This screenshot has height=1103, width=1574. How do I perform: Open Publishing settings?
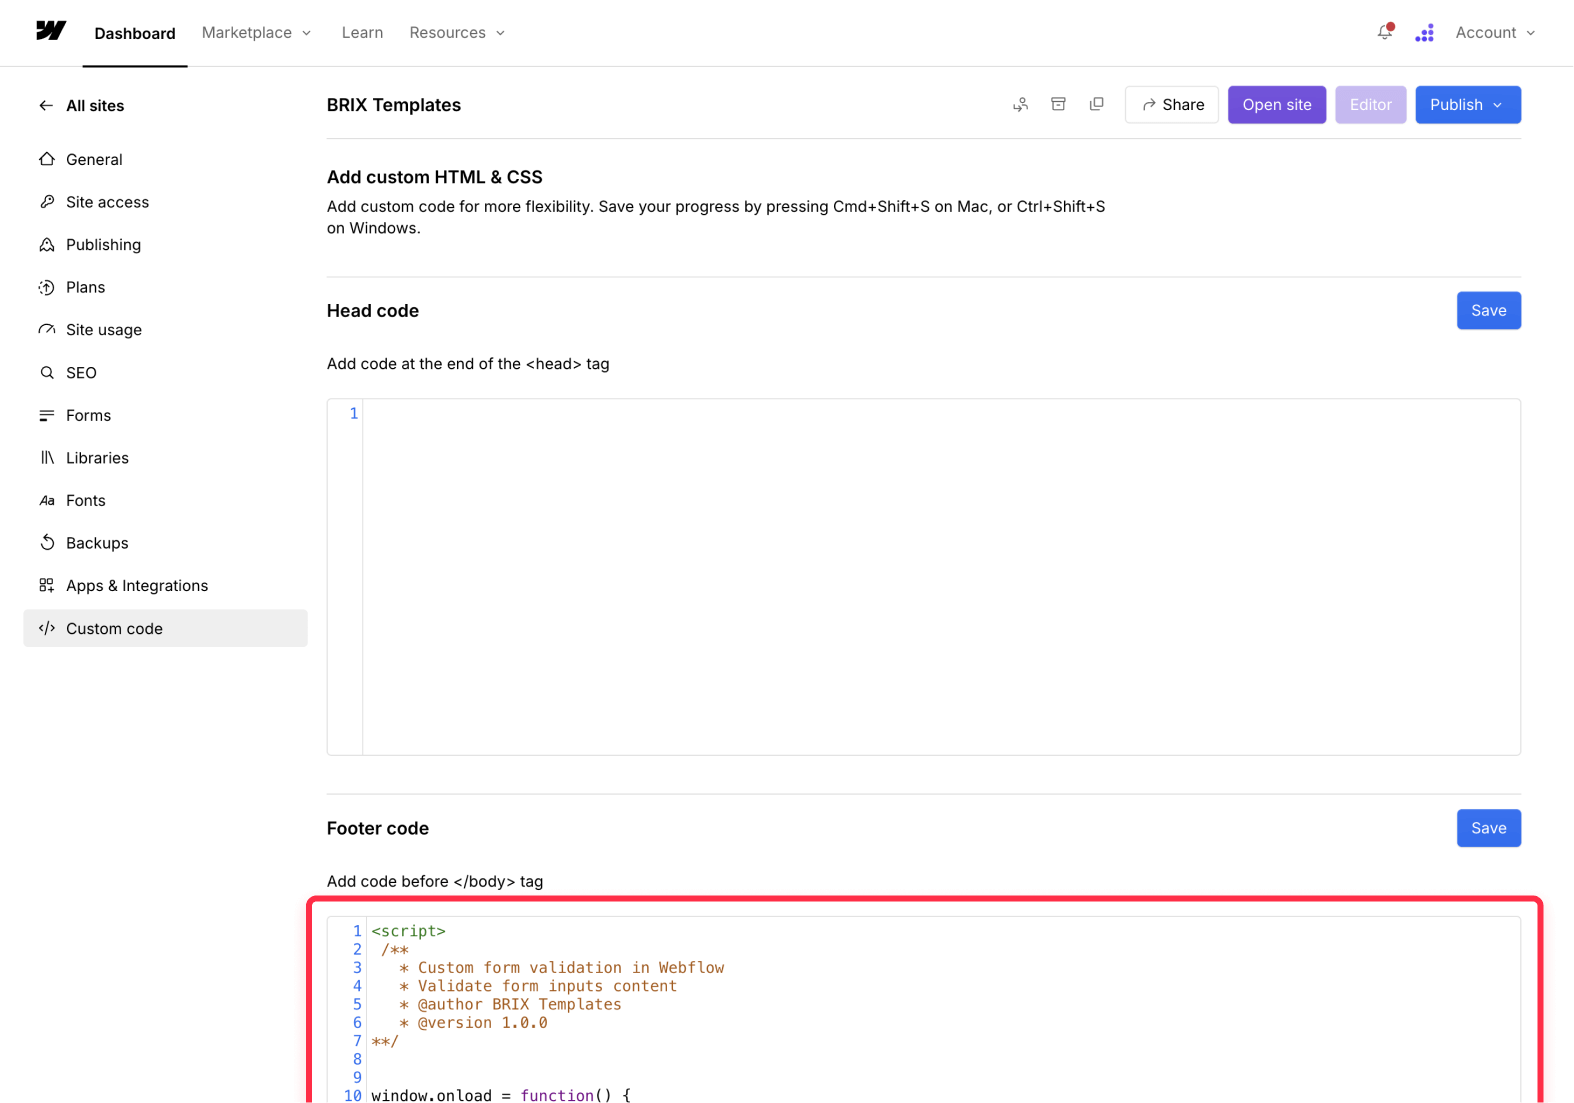(x=165, y=244)
